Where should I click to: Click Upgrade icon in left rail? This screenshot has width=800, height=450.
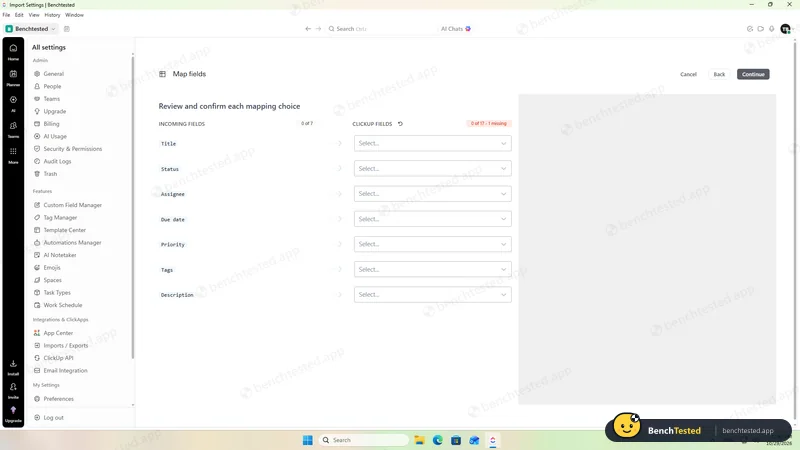pyautogui.click(x=13, y=414)
